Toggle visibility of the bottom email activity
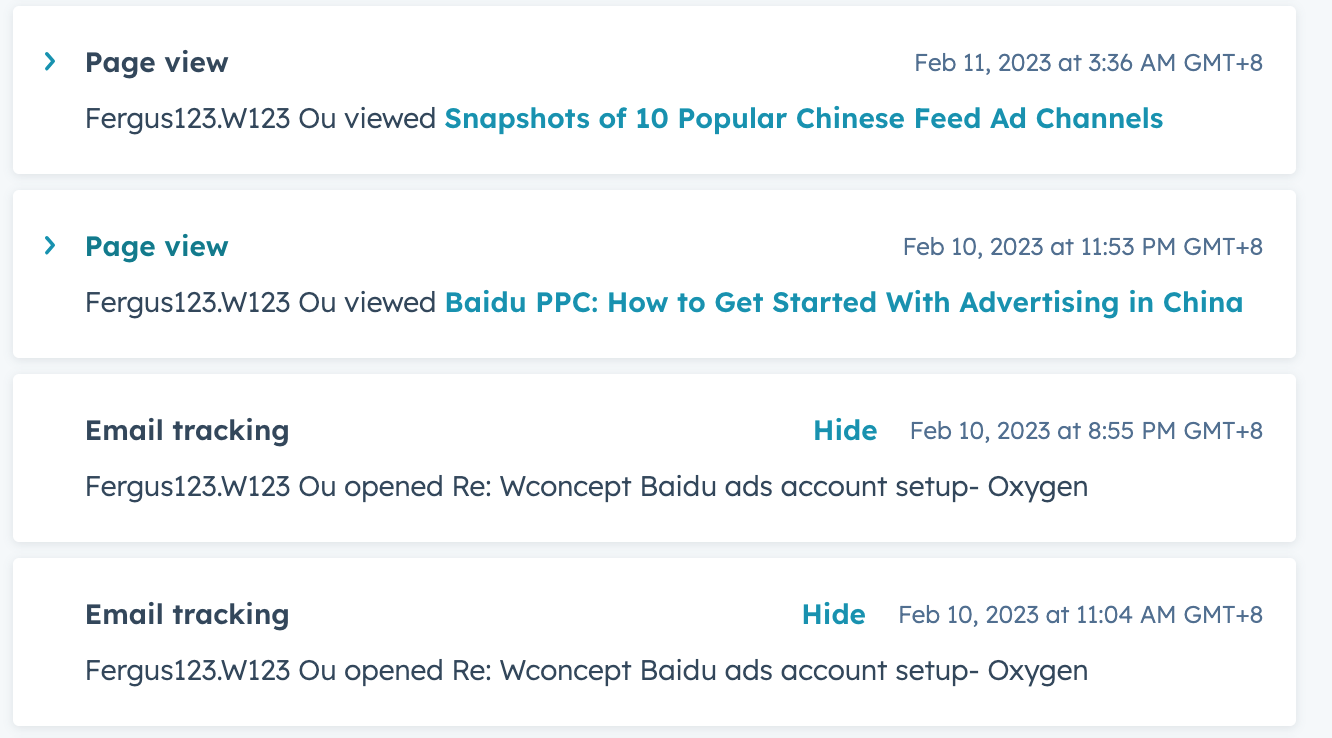Screen dimensions: 1332x738 click(x=834, y=614)
